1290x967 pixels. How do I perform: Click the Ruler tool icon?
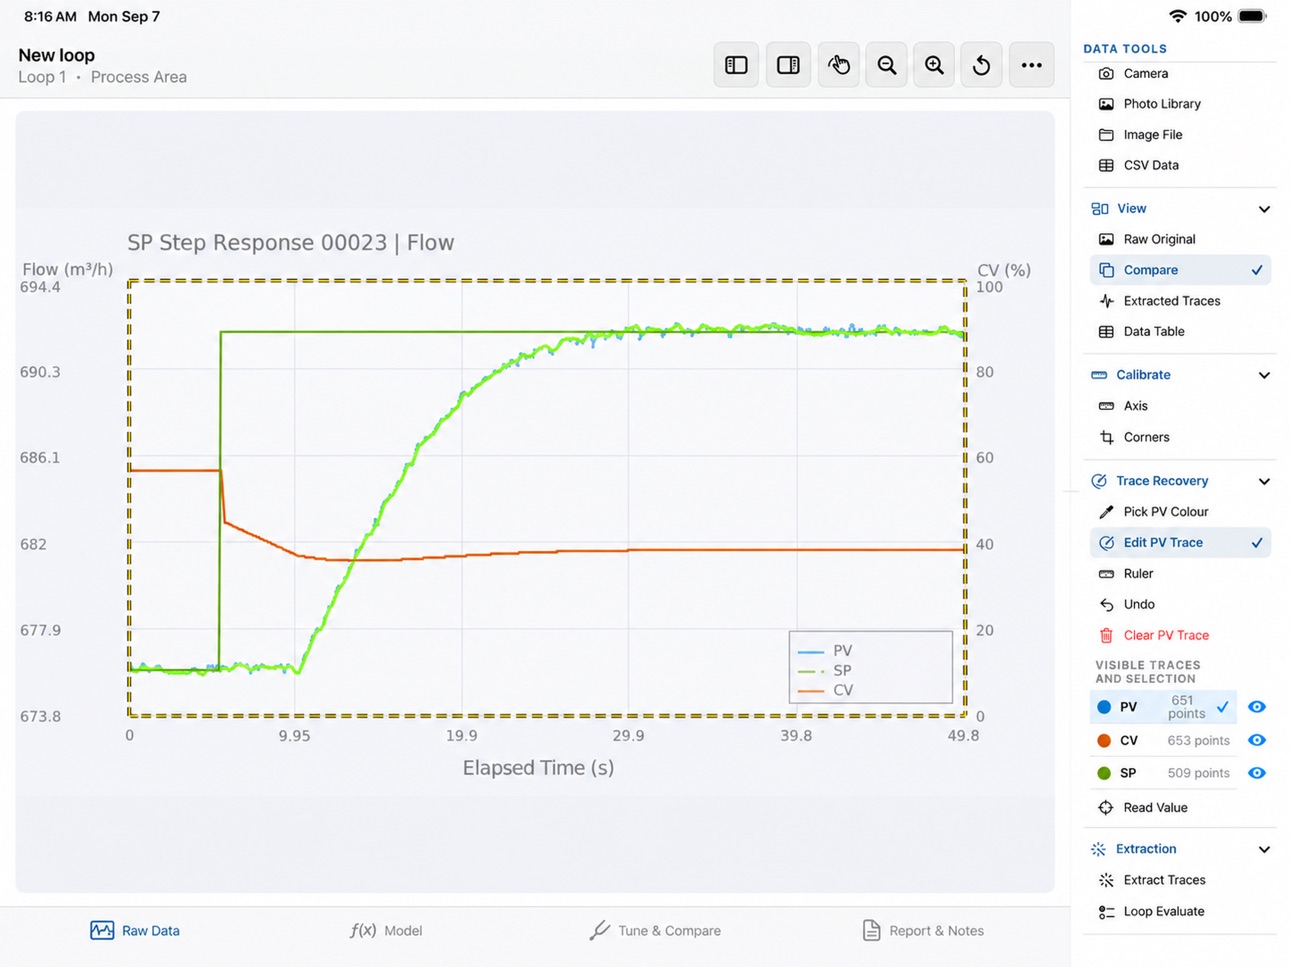(x=1106, y=574)
